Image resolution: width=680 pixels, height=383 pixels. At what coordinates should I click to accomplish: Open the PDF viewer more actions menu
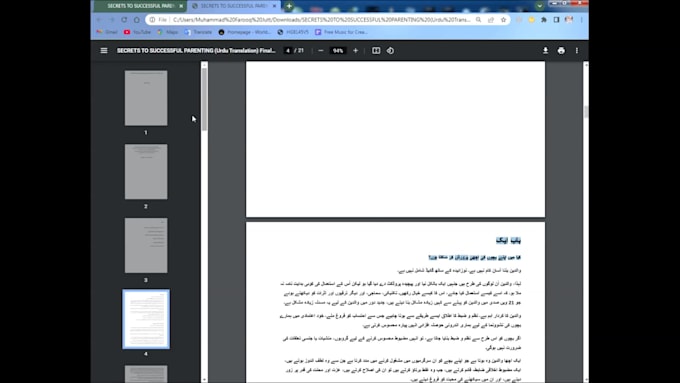577,51
